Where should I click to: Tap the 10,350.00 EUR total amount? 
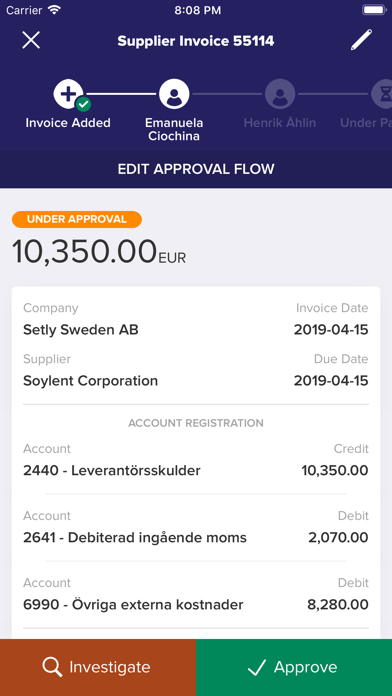99,252
